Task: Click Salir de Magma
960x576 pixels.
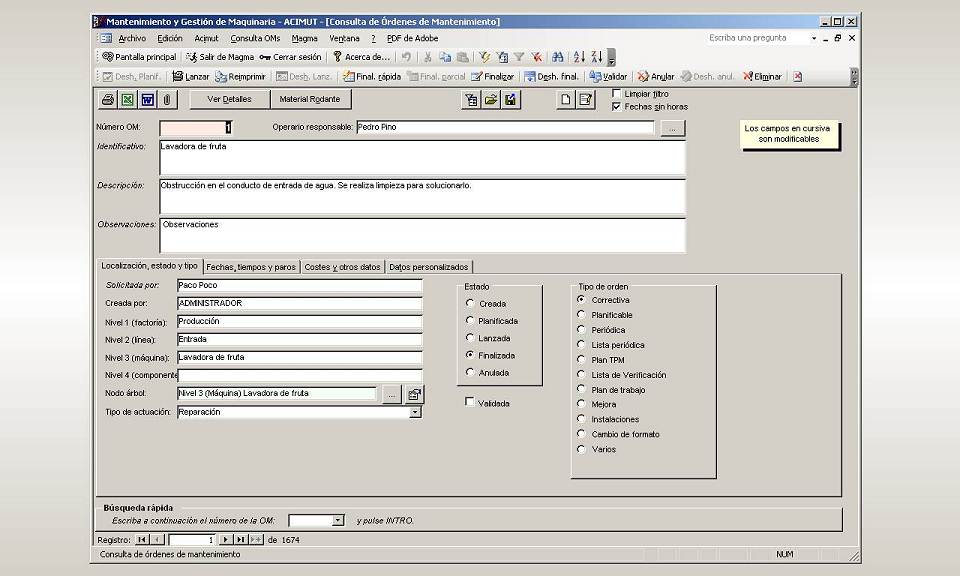Action: point(220,57)
